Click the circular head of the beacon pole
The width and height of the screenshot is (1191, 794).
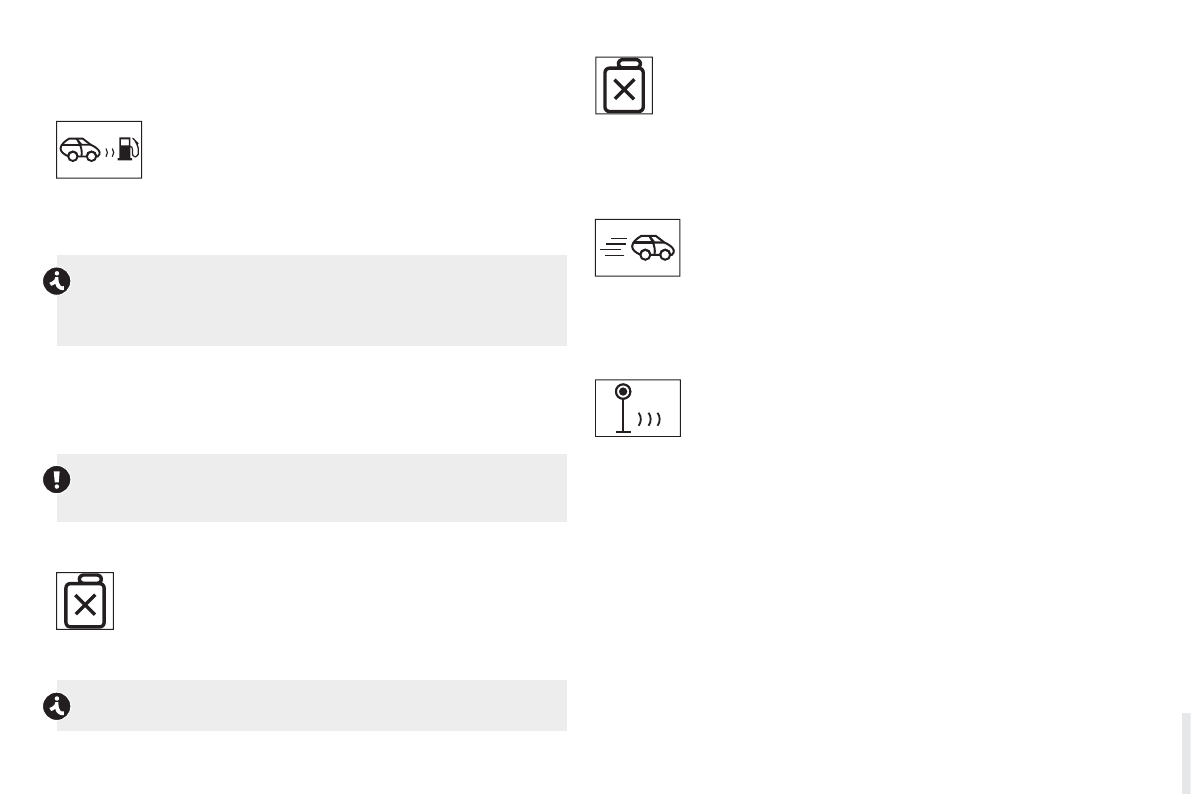(623, 391)
